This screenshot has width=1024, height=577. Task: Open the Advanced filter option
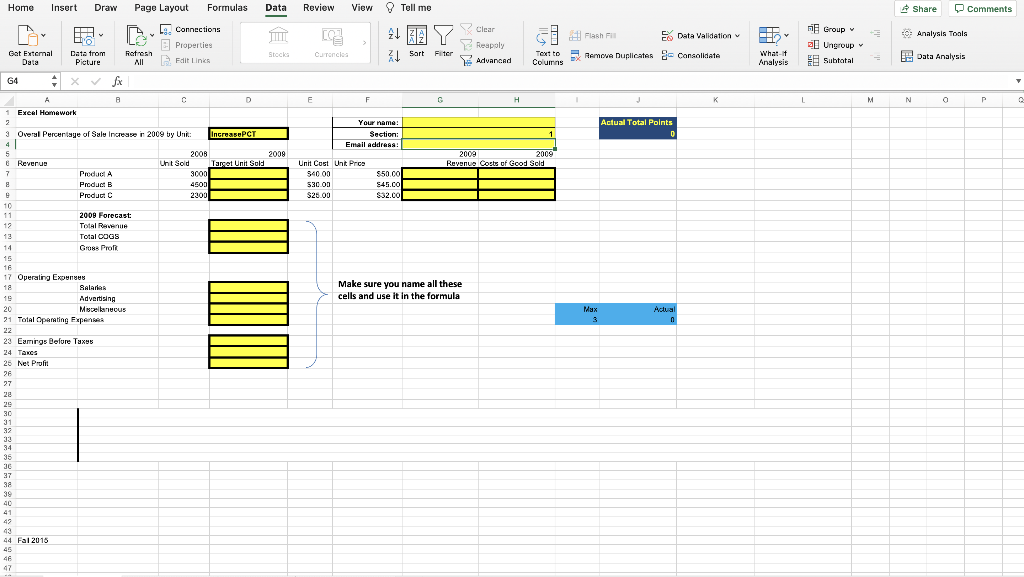tap(488, 60)
